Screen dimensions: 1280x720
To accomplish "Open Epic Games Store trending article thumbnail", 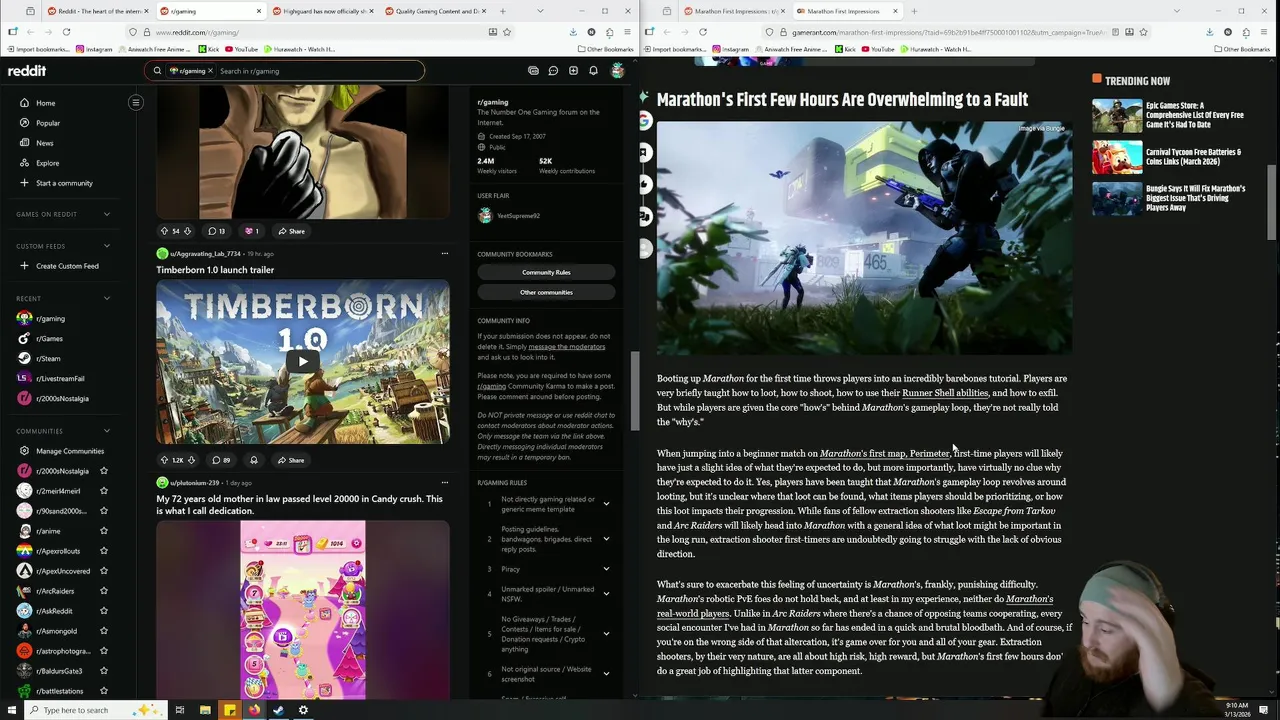I will [1117, 115].
